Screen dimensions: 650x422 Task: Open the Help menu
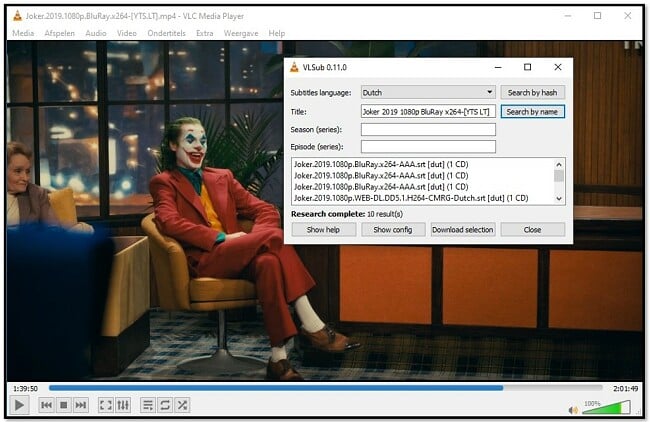[x=276, y=33]
